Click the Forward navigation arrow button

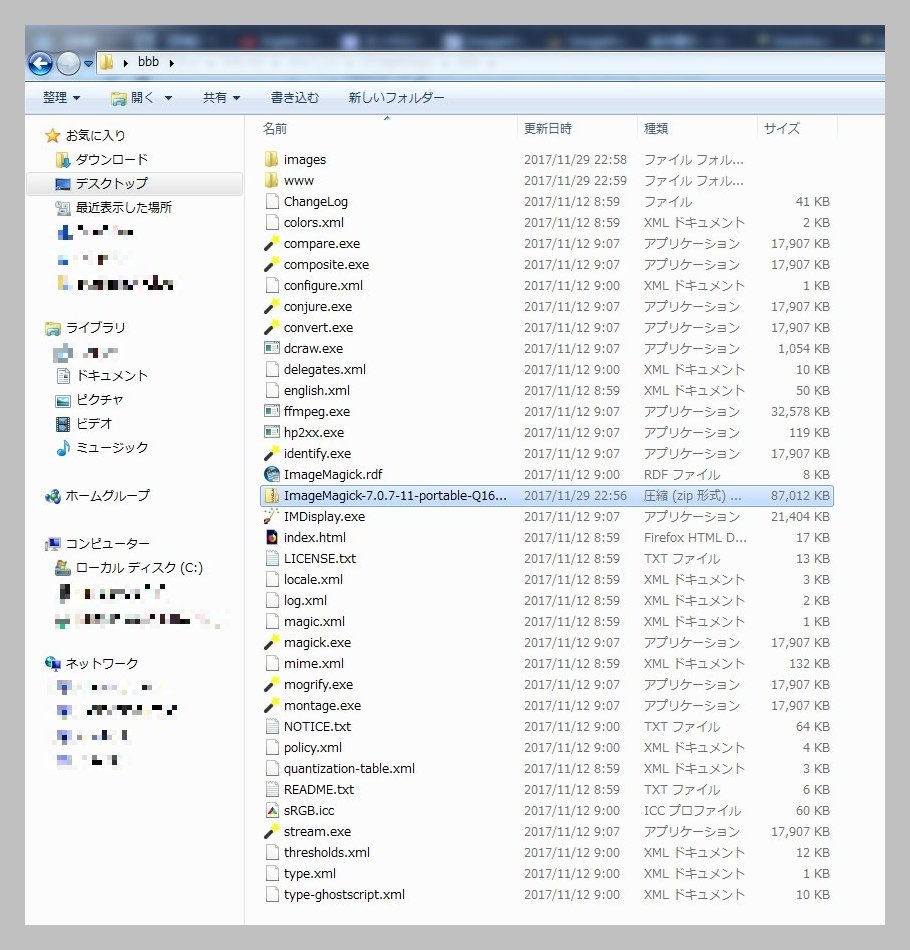click(68, 63)
